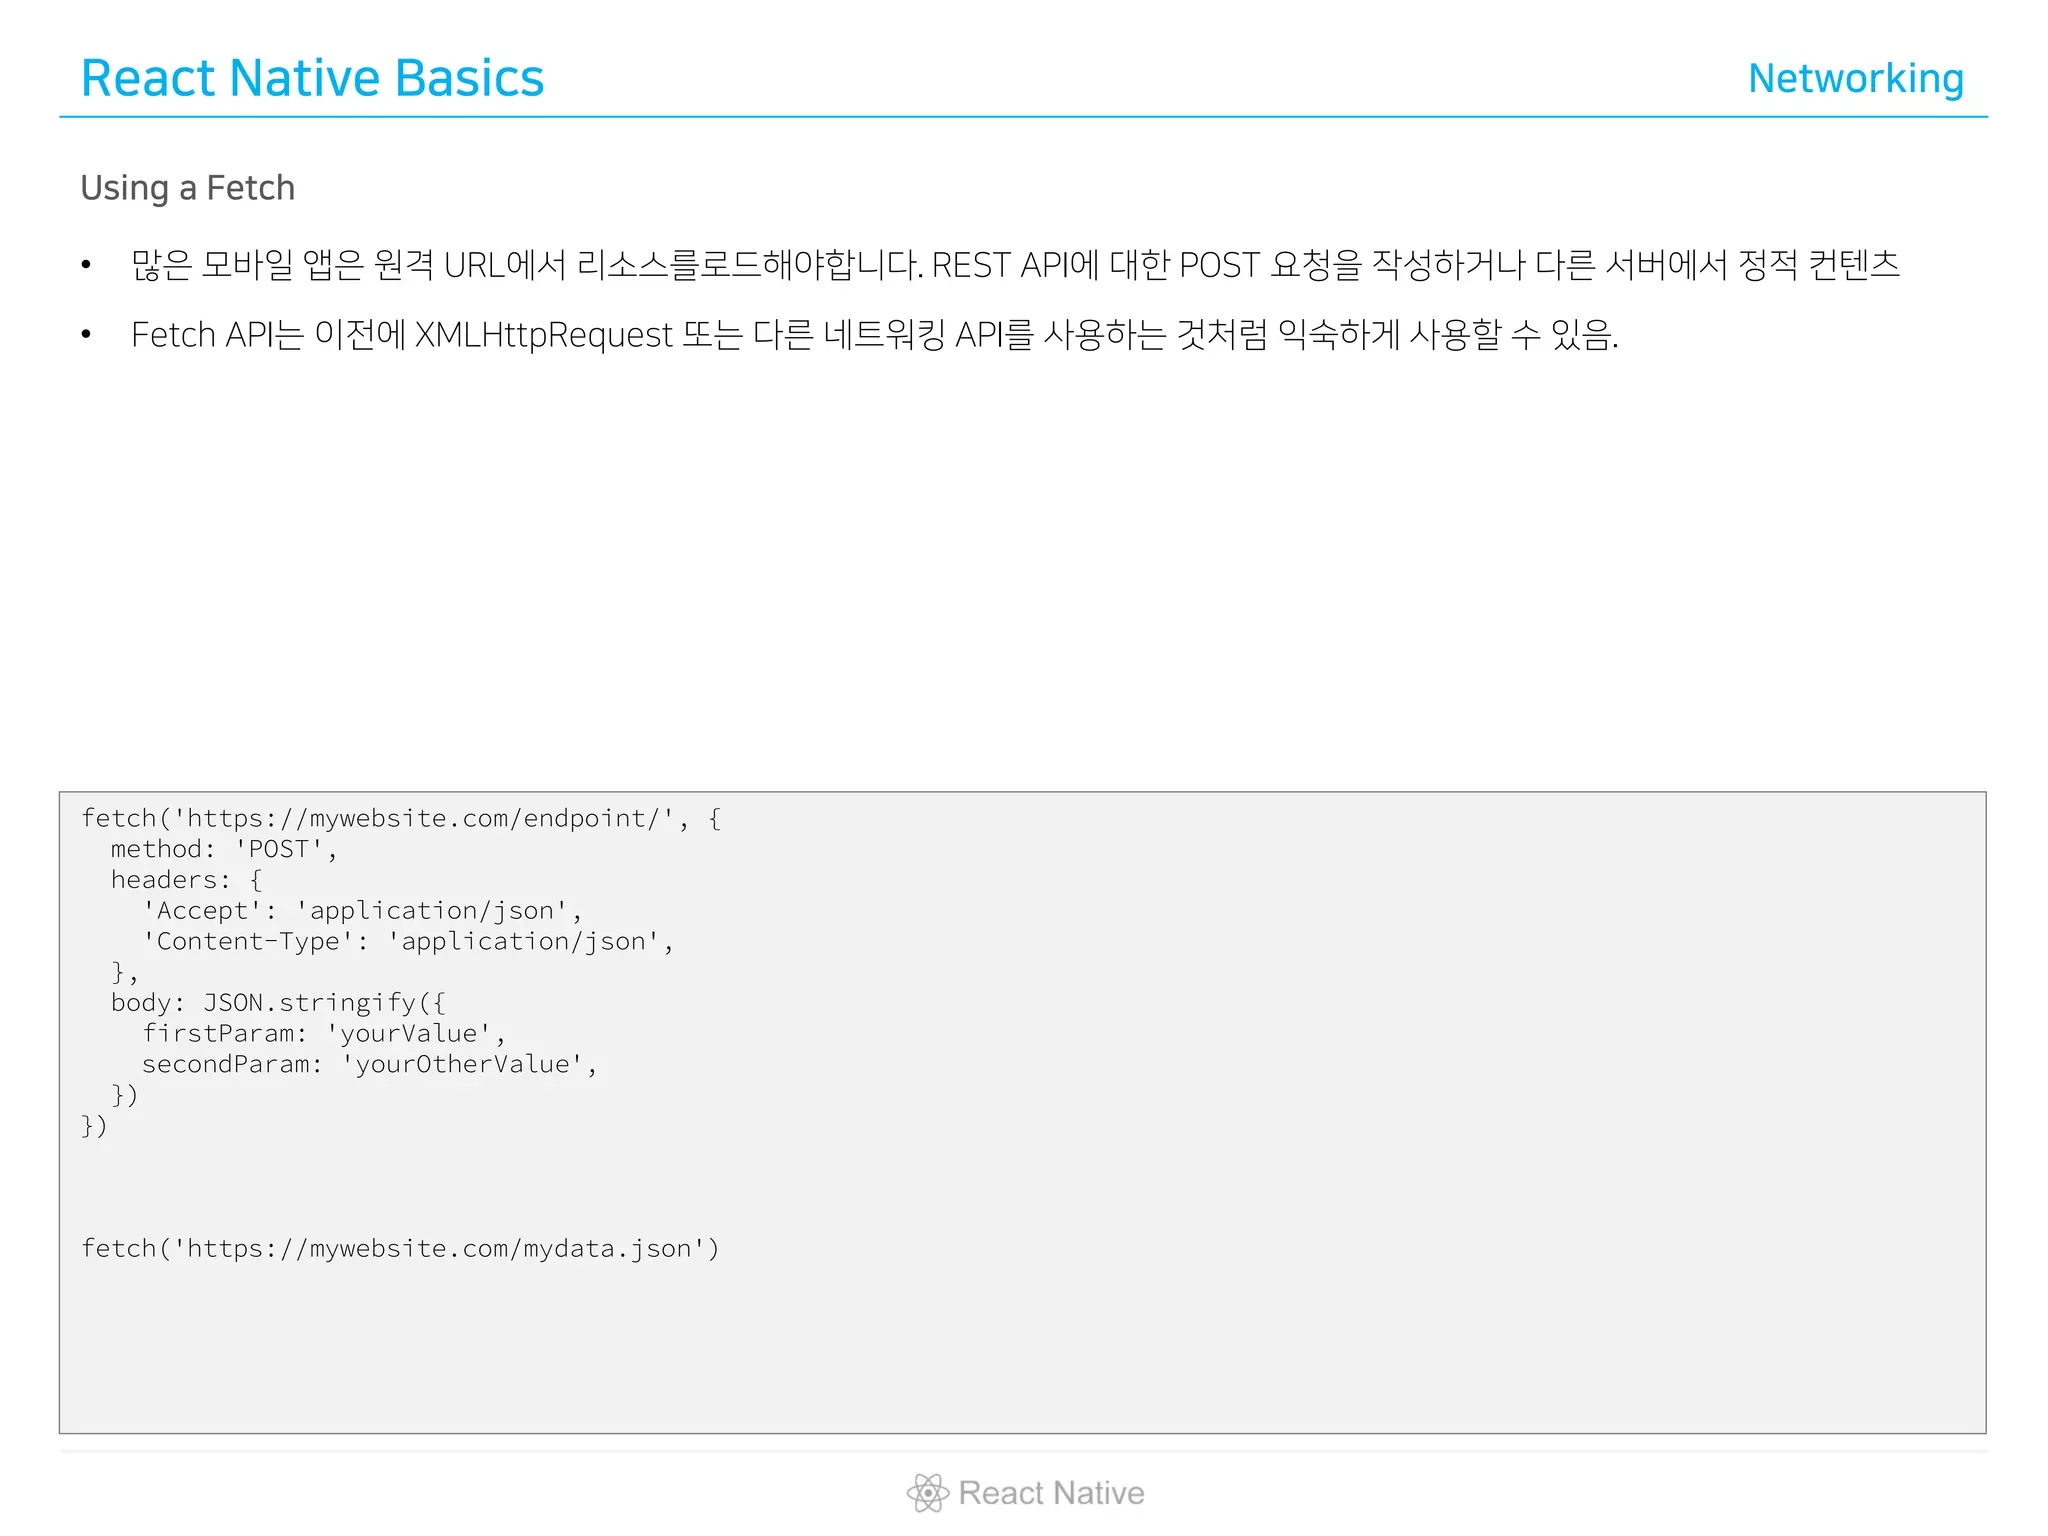
Task: Click the React Native atom logo icon
Action: [927, 1493]
